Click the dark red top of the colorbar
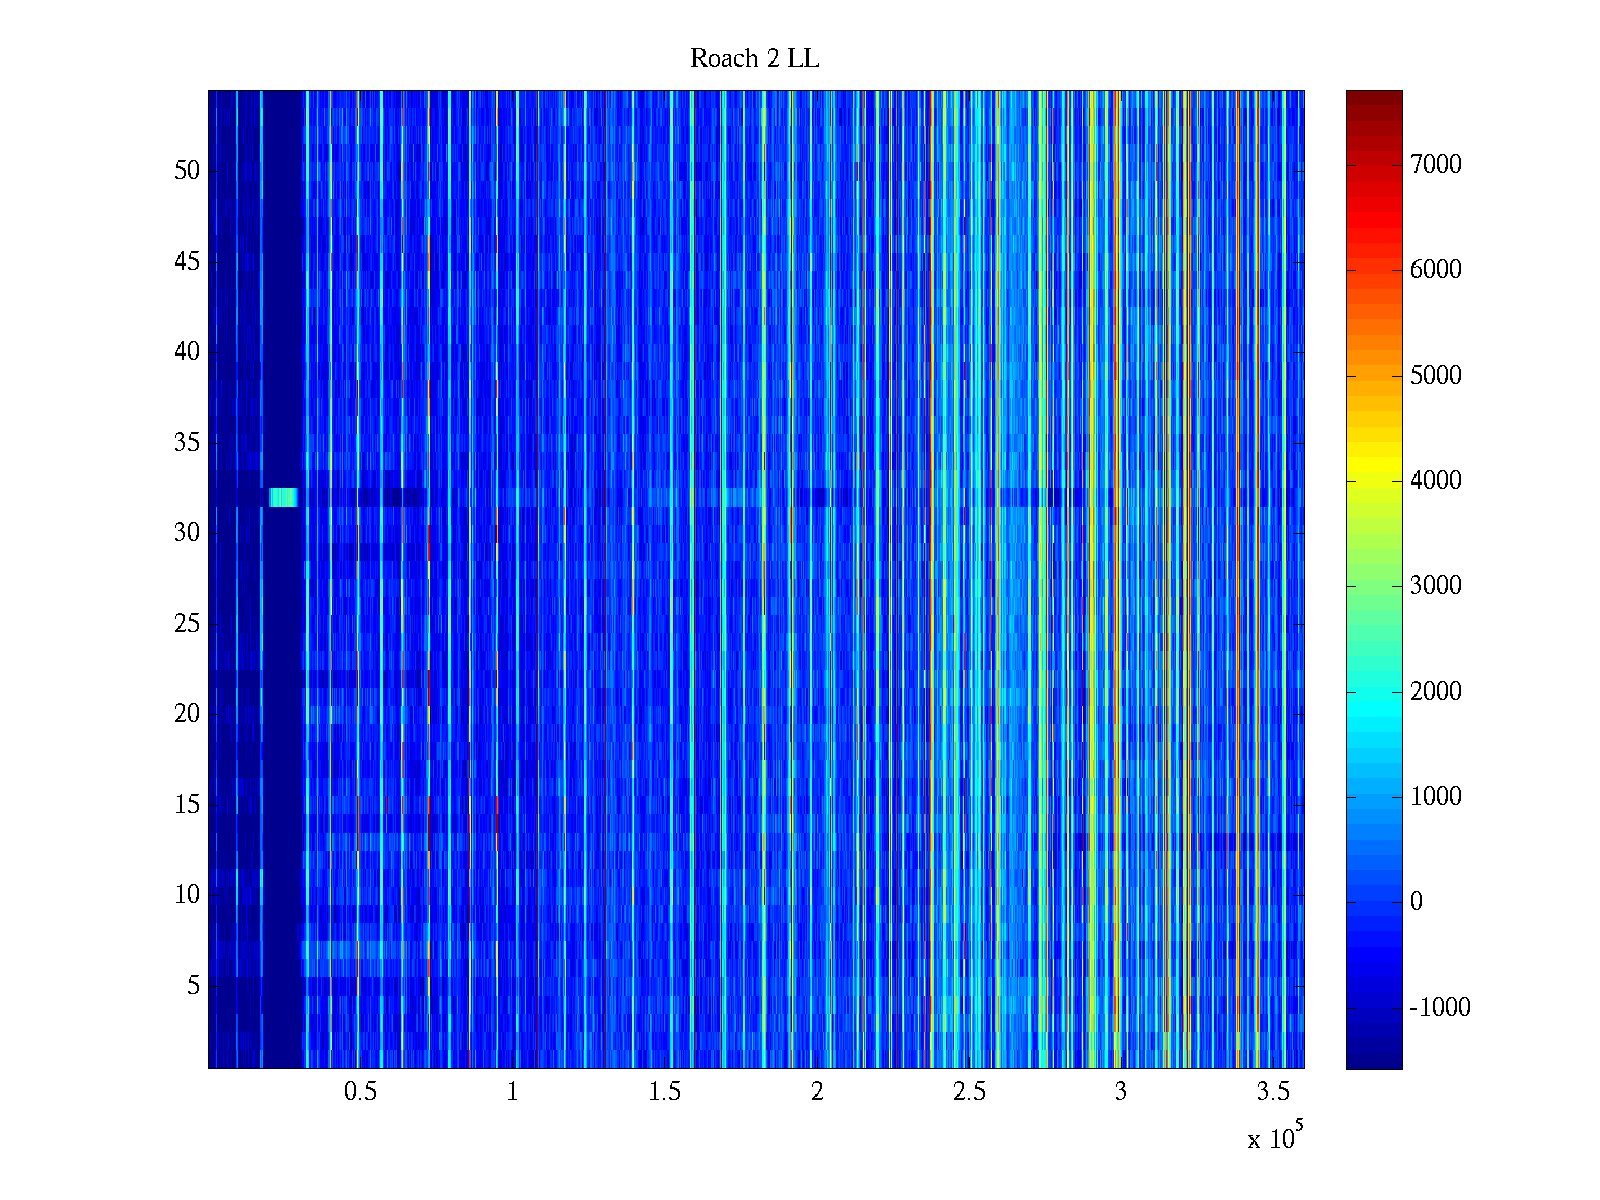Viewport: 1600px width, 1200px height. click(1373, 98)
